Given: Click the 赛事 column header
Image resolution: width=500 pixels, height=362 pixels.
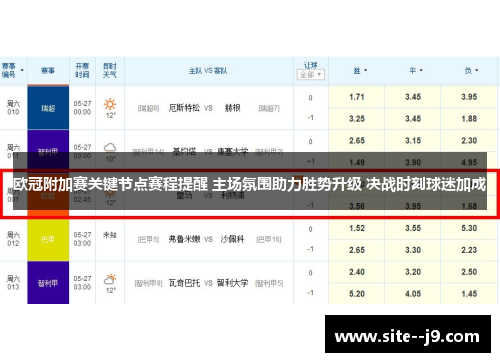Looking at the screenshot, I should tap(48, 71).
